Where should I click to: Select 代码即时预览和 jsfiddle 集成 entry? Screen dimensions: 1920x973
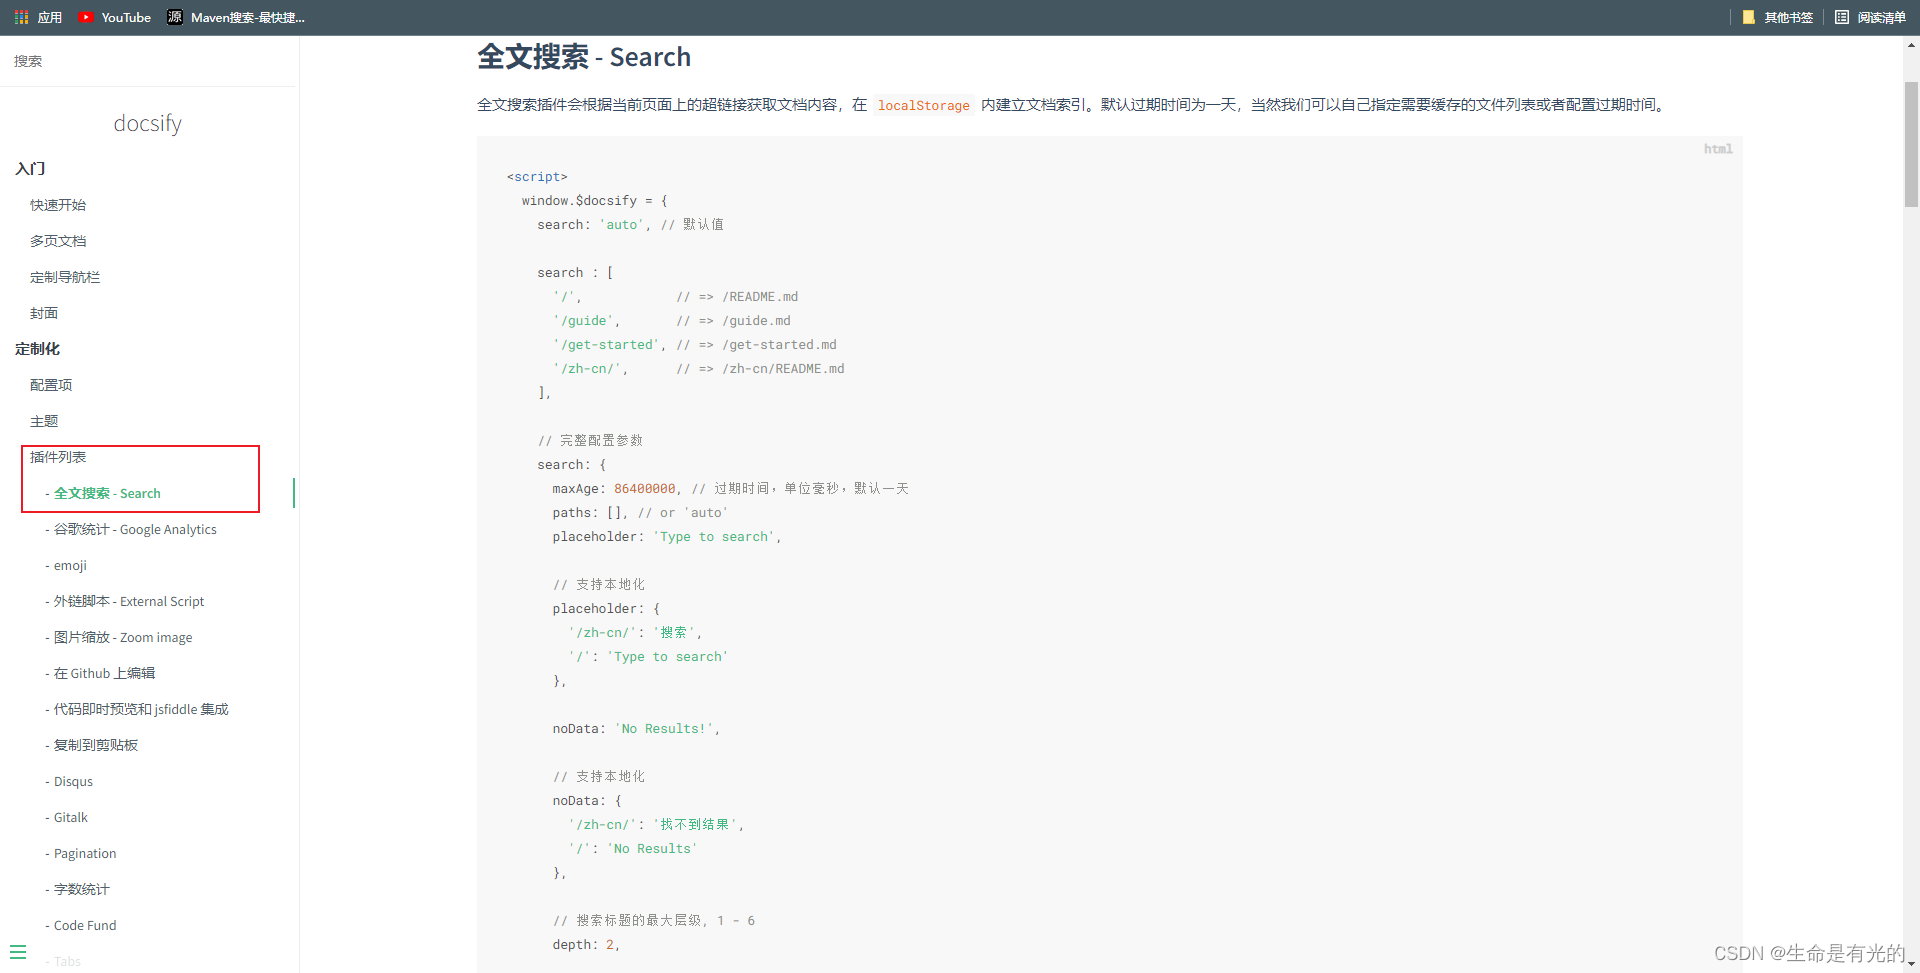coord(141,709)
